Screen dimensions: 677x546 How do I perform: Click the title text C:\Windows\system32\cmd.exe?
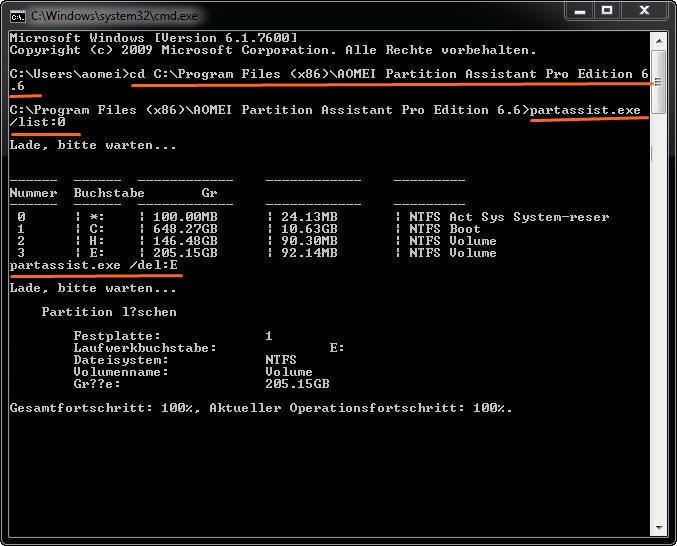[x=114, y=16]
